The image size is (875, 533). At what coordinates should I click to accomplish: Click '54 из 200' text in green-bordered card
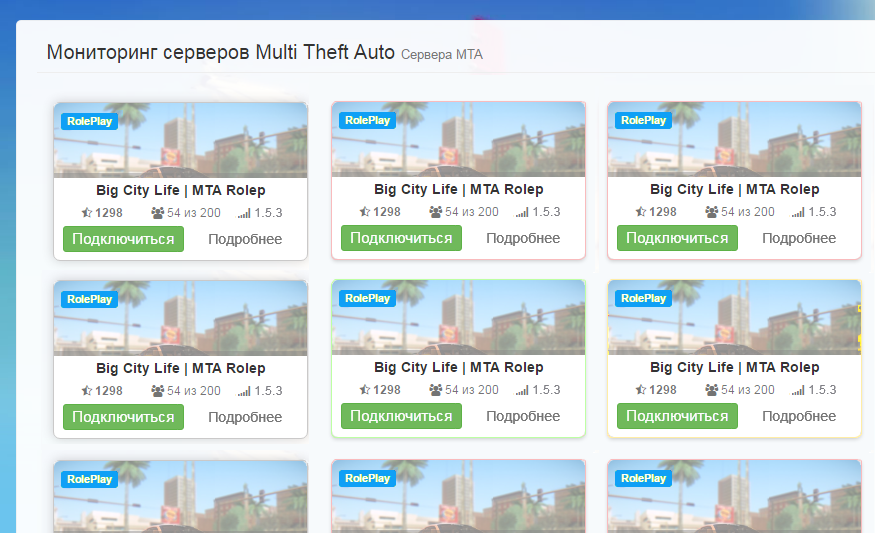coord(472,390)
